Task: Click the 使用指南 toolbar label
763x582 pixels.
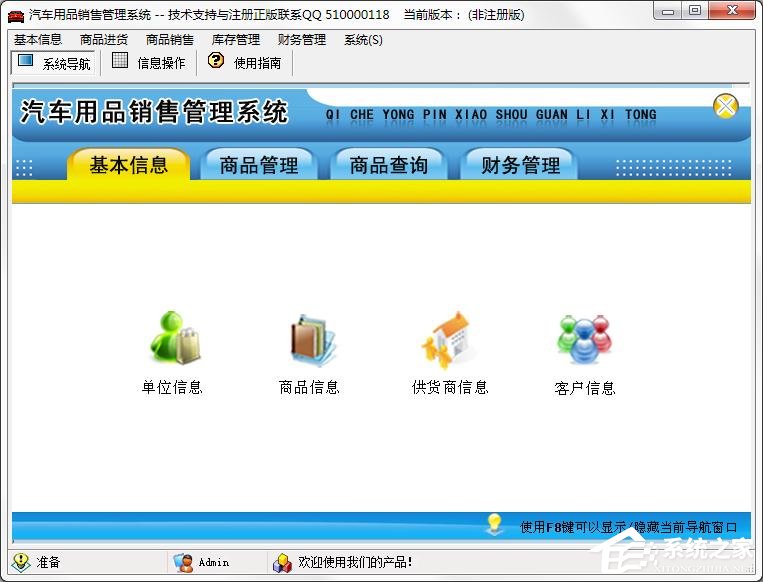Action: (257, 63)
